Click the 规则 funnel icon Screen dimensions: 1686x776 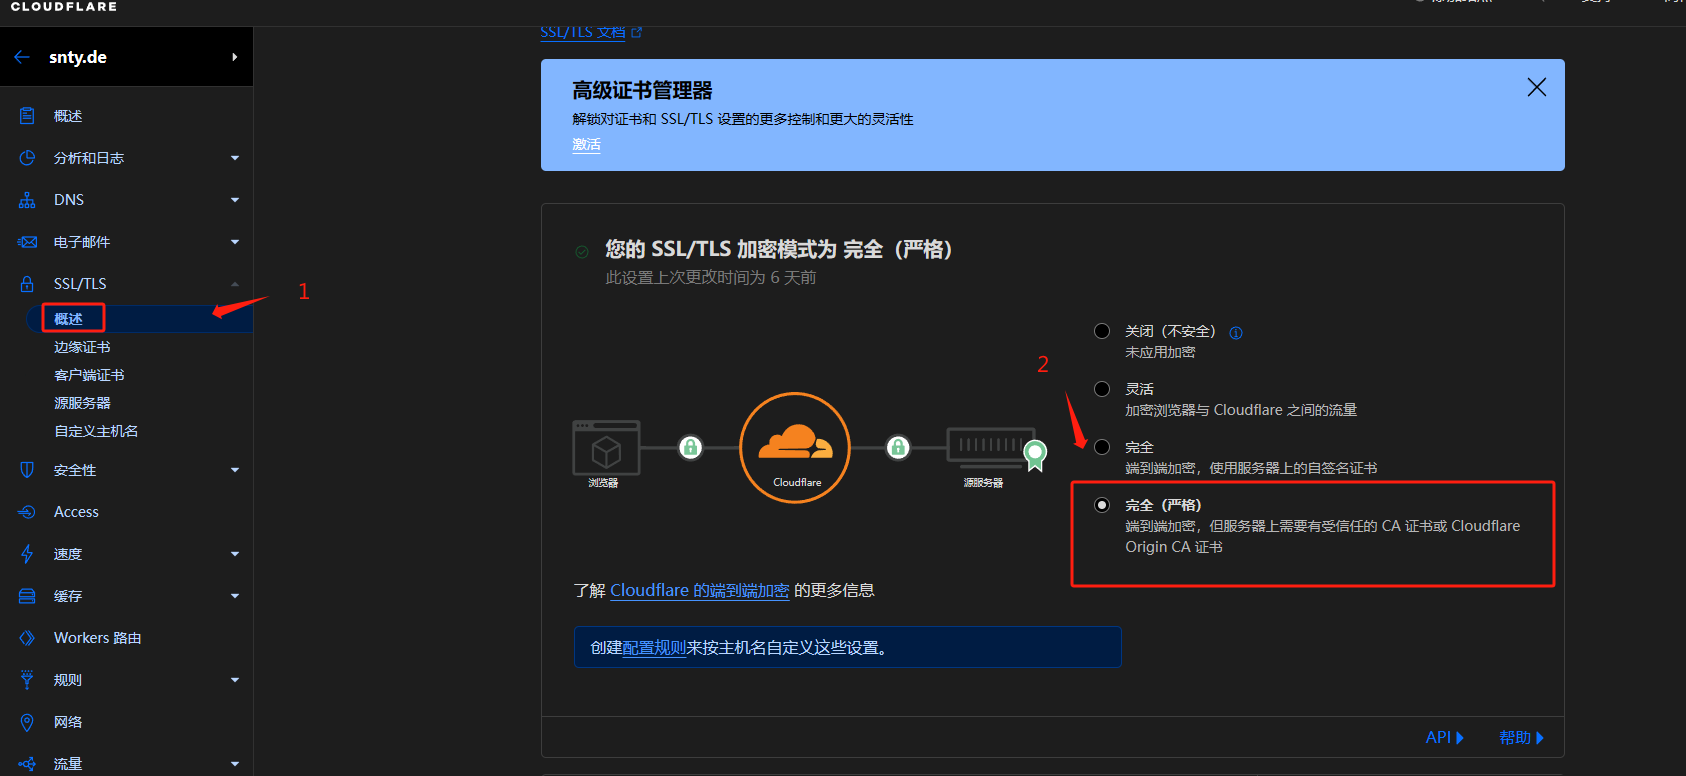[27, 680]
